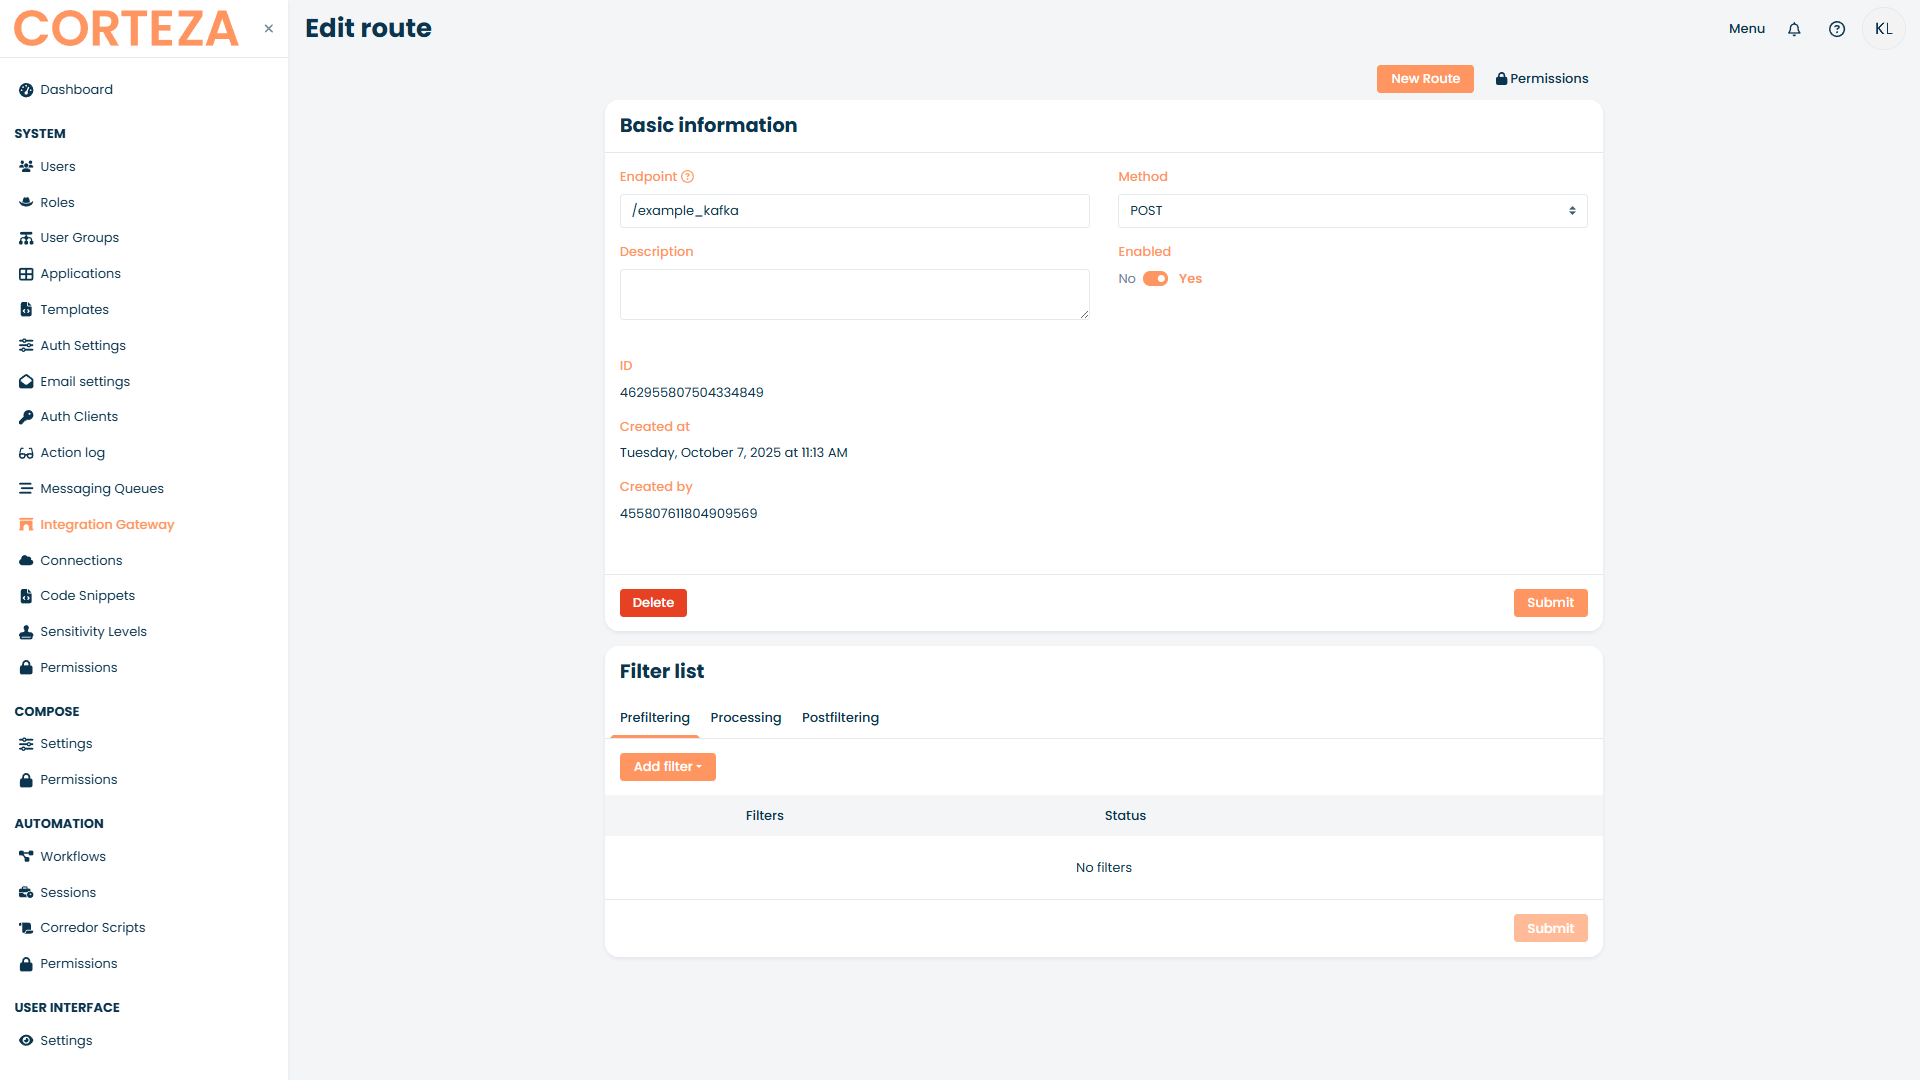Open Auth Settings sliders icon

tap(26, 346)
